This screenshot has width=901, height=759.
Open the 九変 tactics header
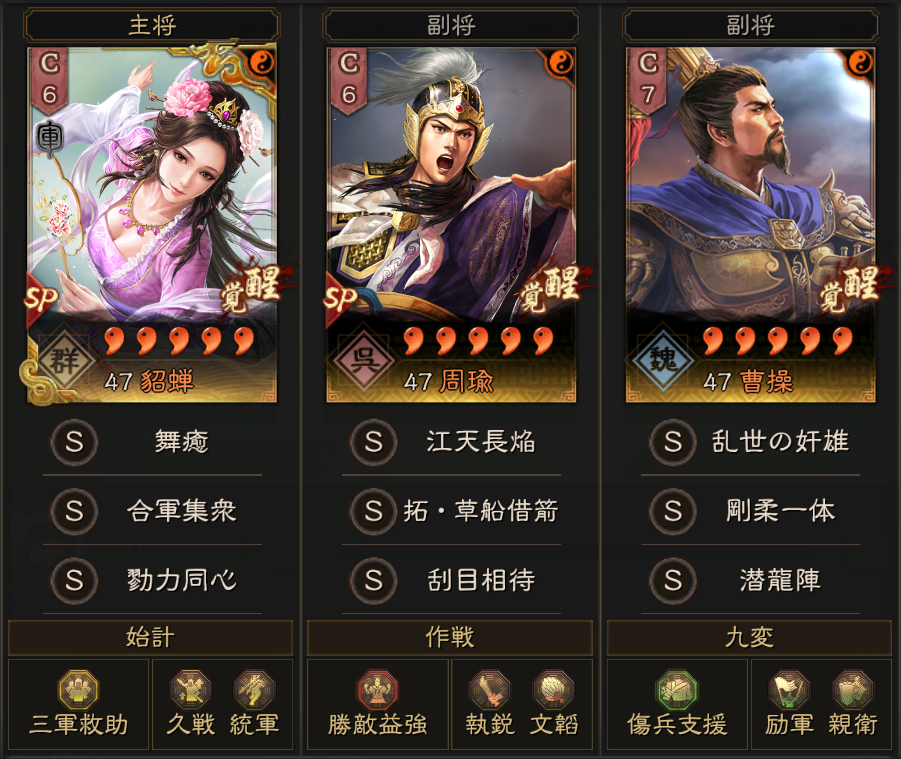(749, 638)
